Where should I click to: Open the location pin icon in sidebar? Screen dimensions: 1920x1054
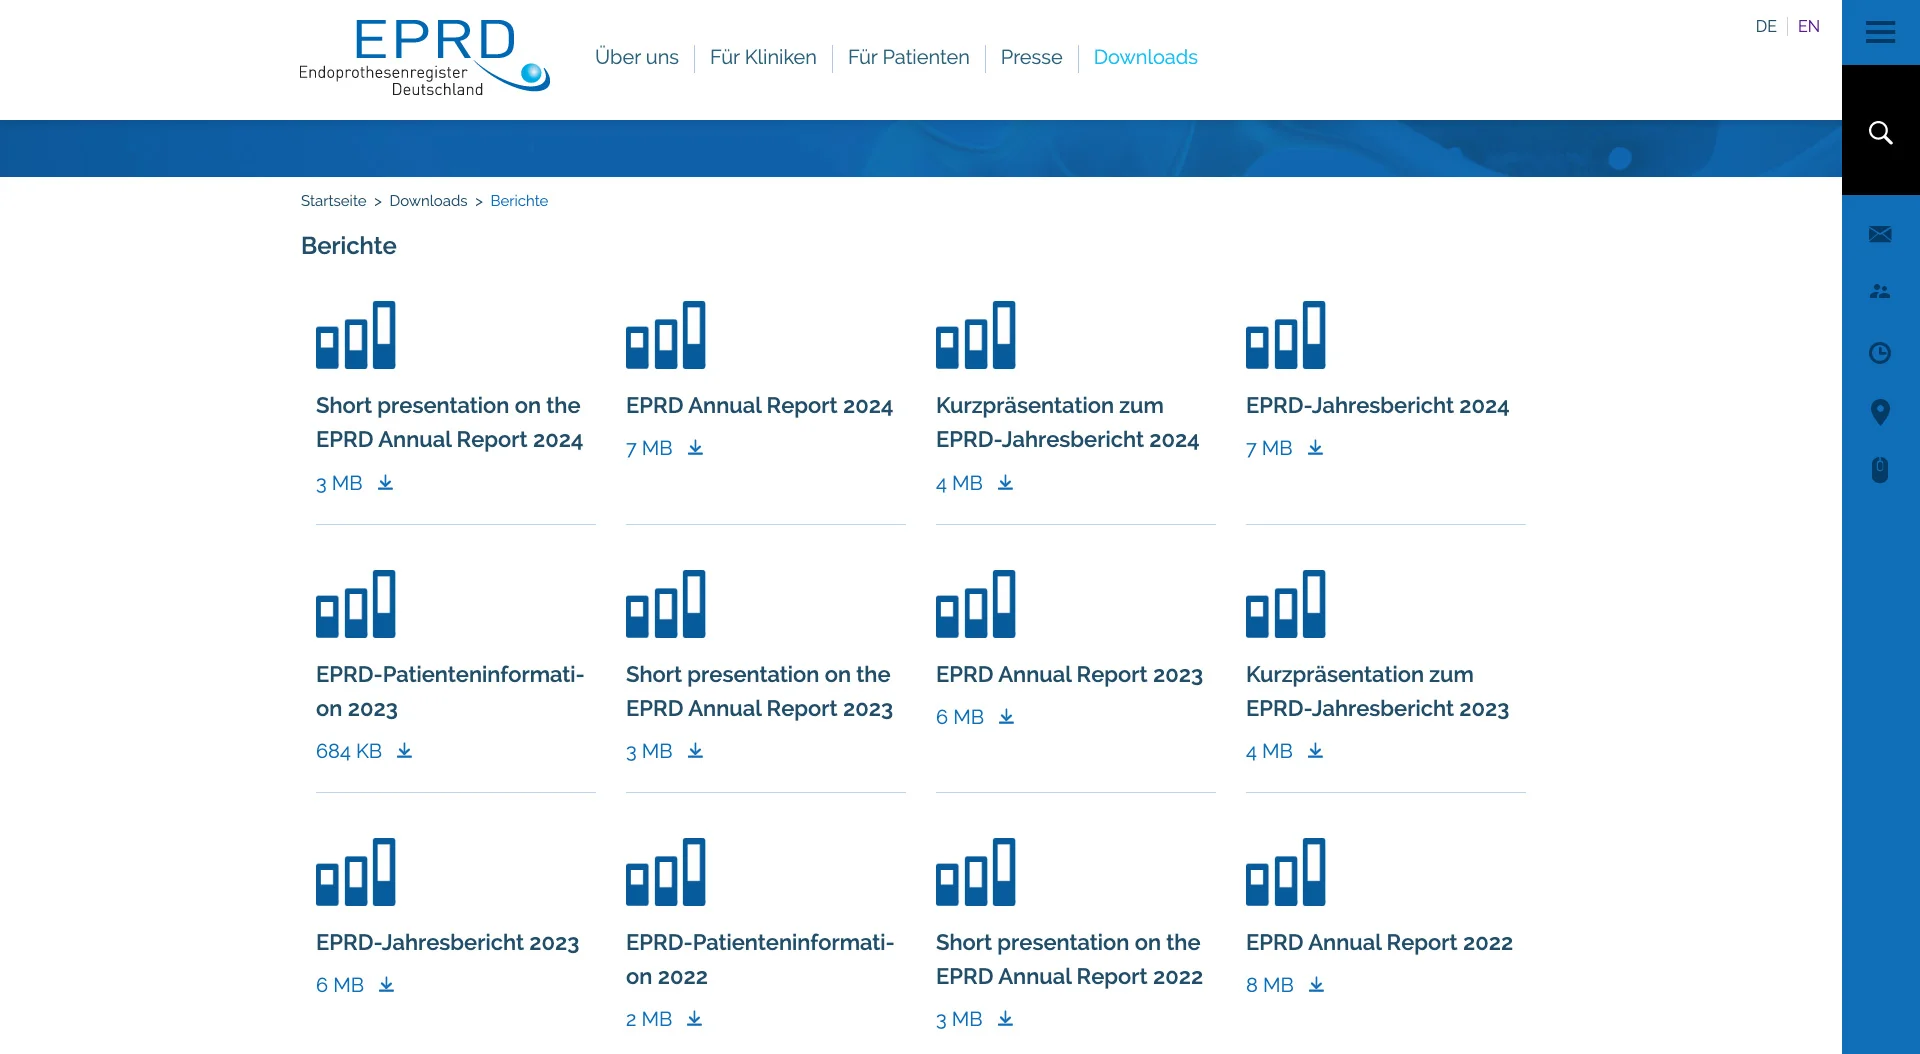1880,412
